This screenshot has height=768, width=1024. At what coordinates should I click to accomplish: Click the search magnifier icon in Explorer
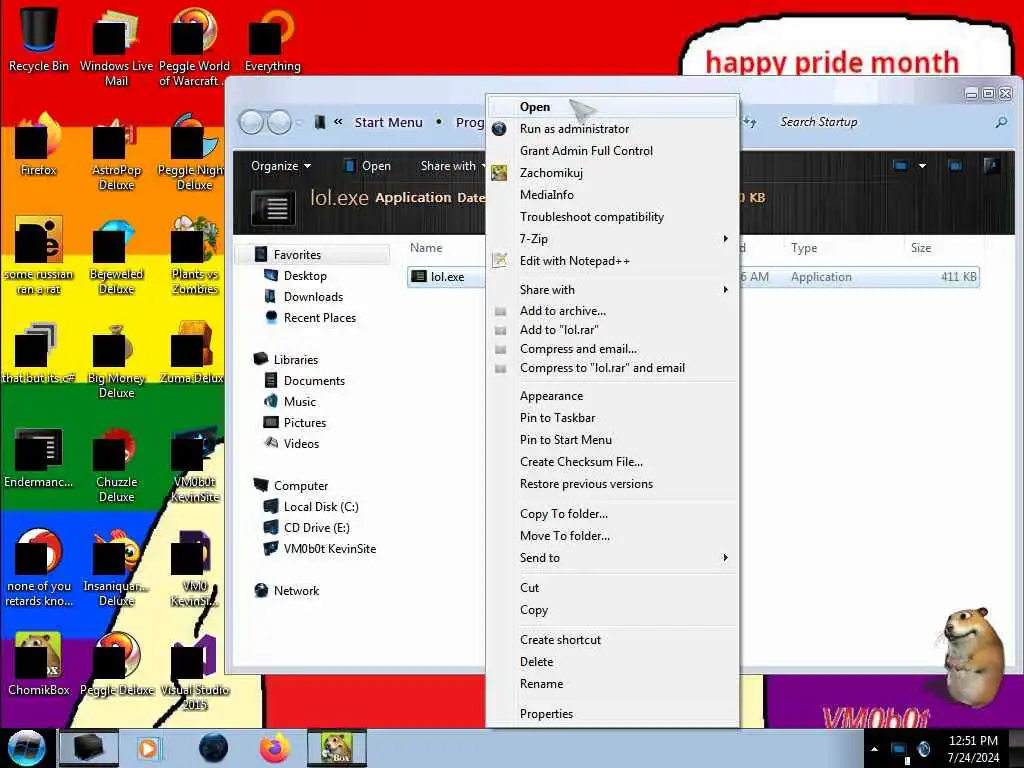1001,122
